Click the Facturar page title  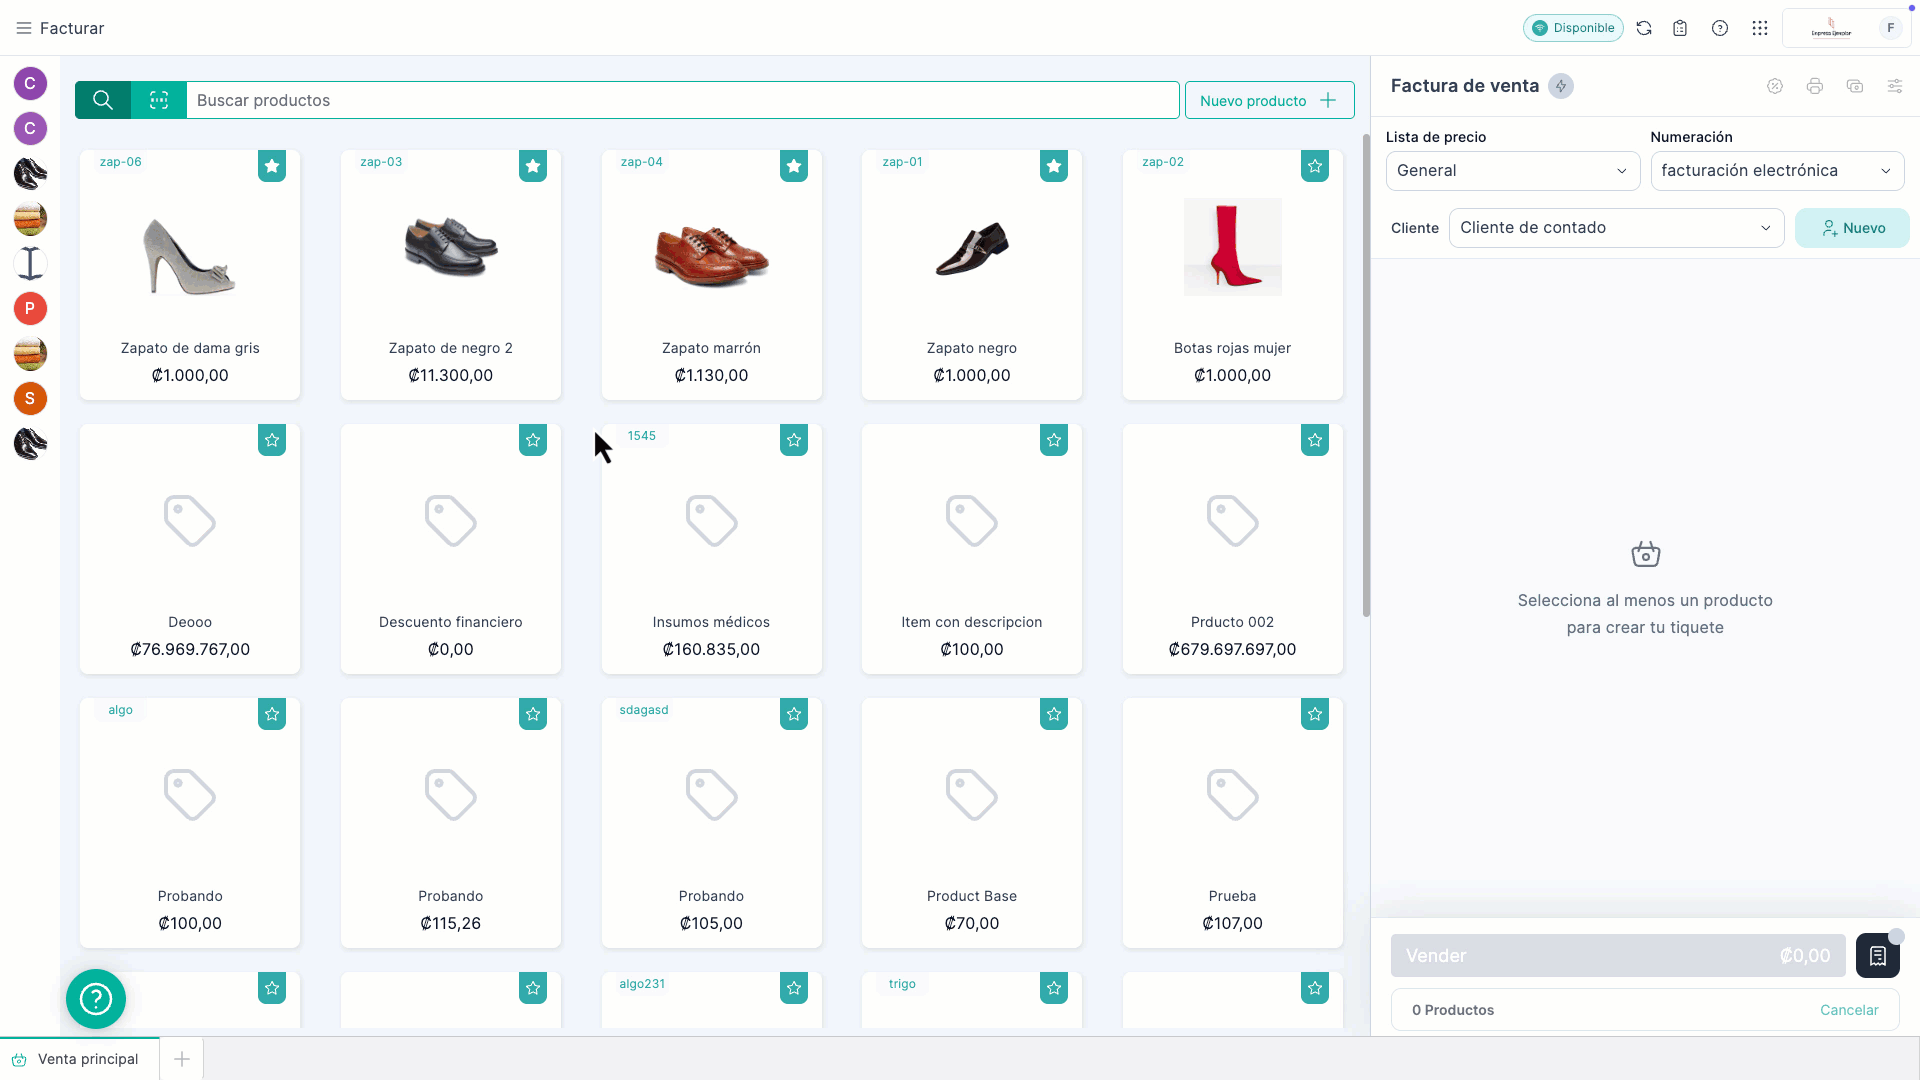click(x=72, y=28)
